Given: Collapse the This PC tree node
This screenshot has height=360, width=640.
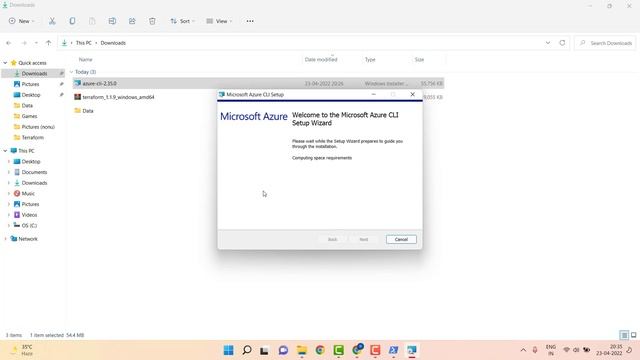Looking at the screenshot, I should [x=5, y=151].
